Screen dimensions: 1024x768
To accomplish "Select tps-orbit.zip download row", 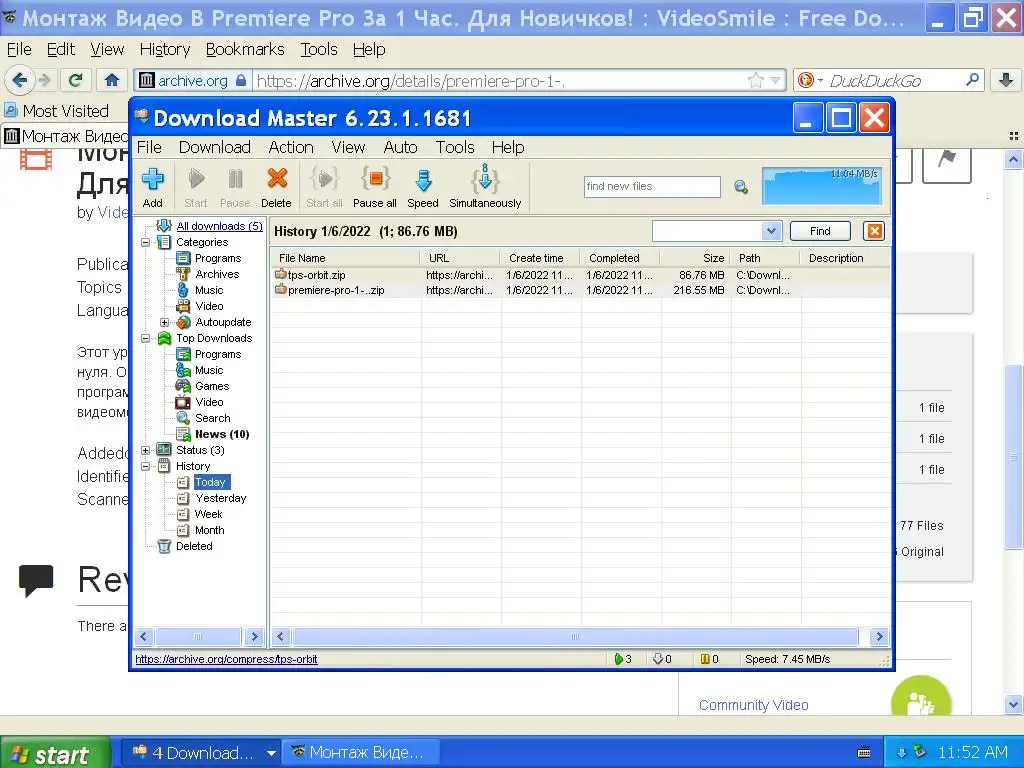I will 580,275.
